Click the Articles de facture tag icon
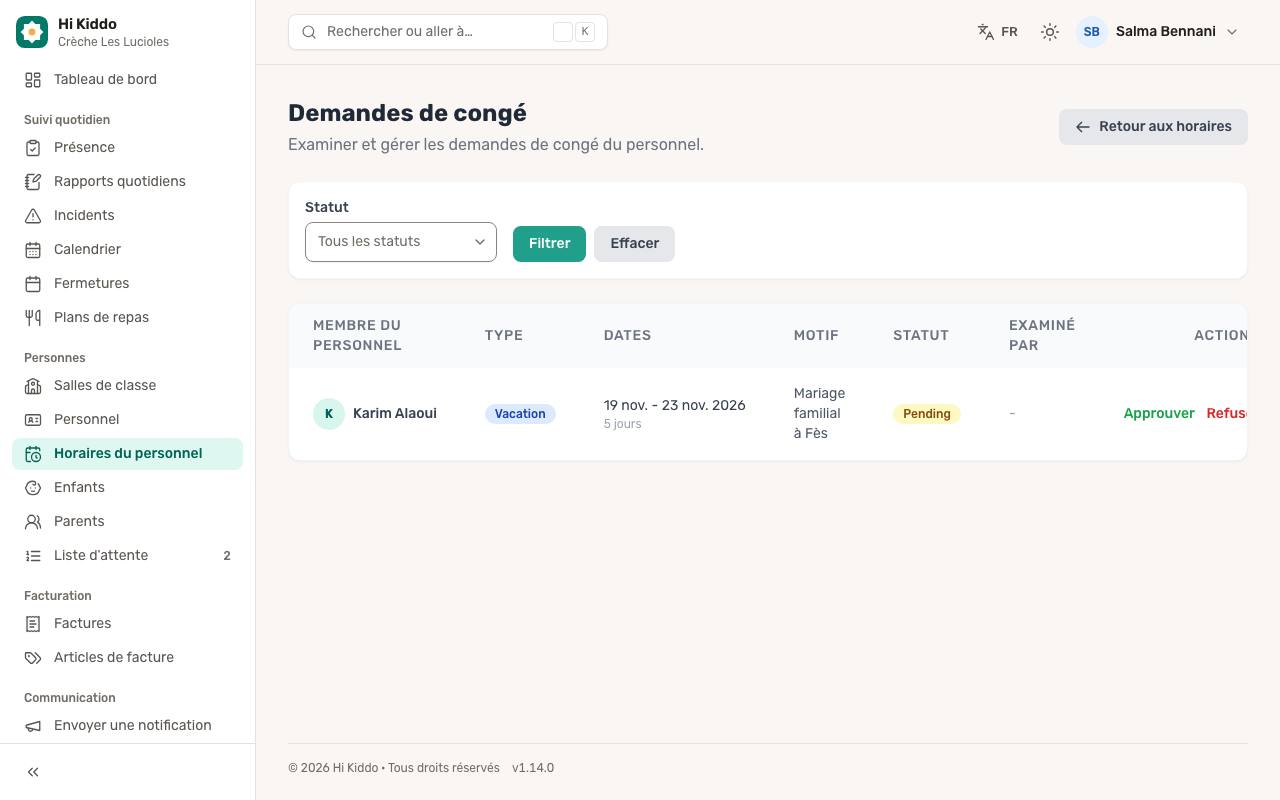Viewport: 1280px width, 800px height. coord(33,658)
